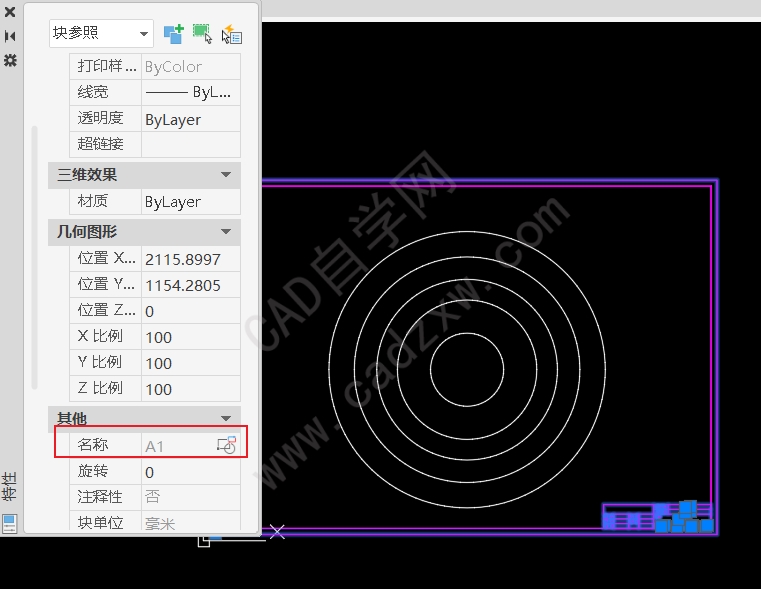
Task: Select the 打印样式 ByColor value
Action: [191, 66]
